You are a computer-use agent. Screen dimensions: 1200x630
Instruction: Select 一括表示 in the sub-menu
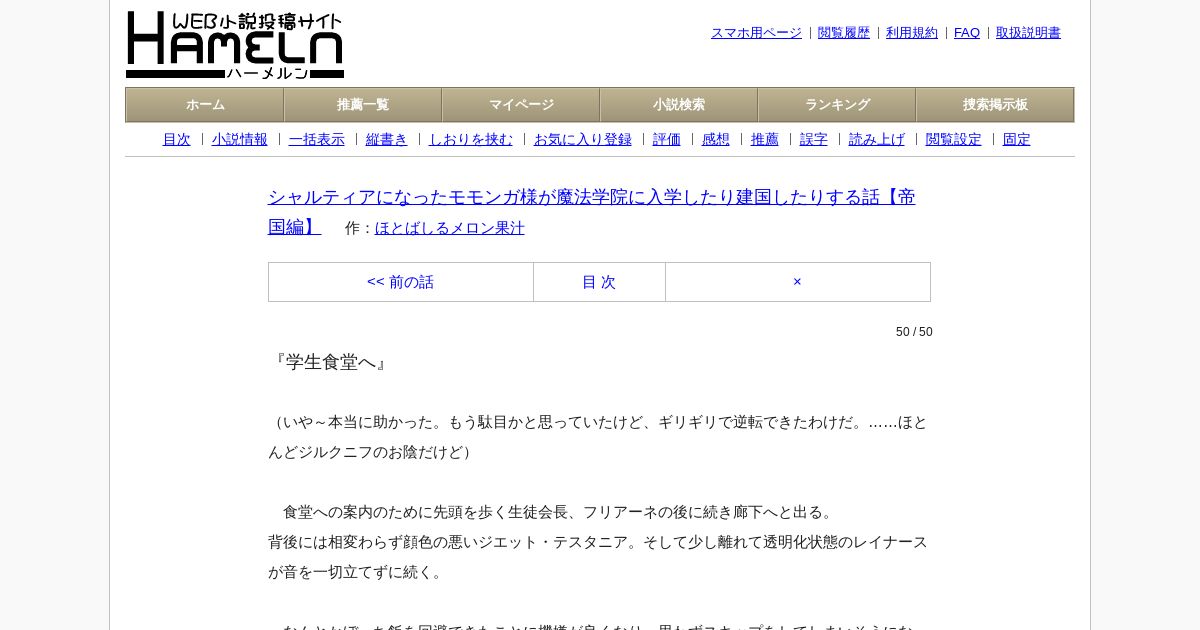317,140
